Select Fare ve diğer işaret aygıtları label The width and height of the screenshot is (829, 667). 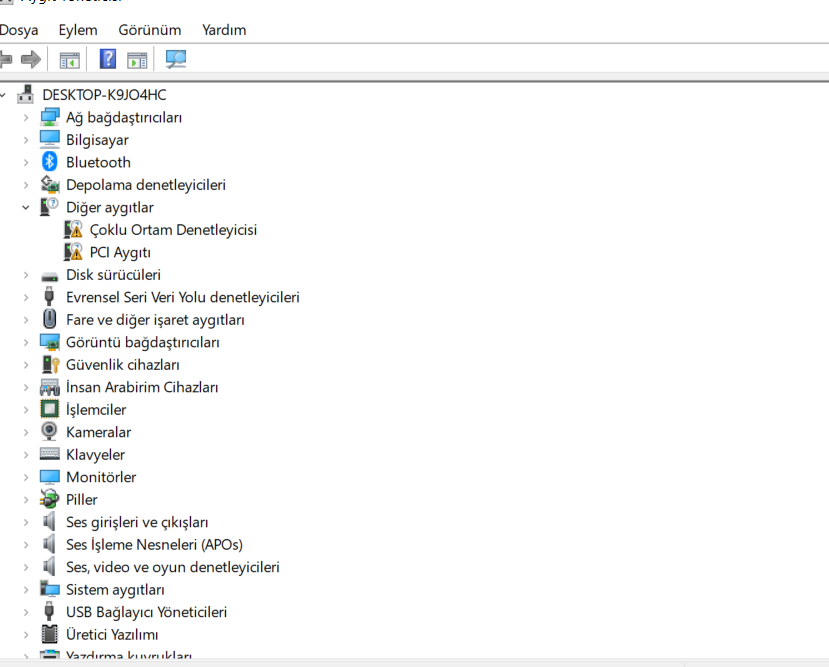click(155, 320)
